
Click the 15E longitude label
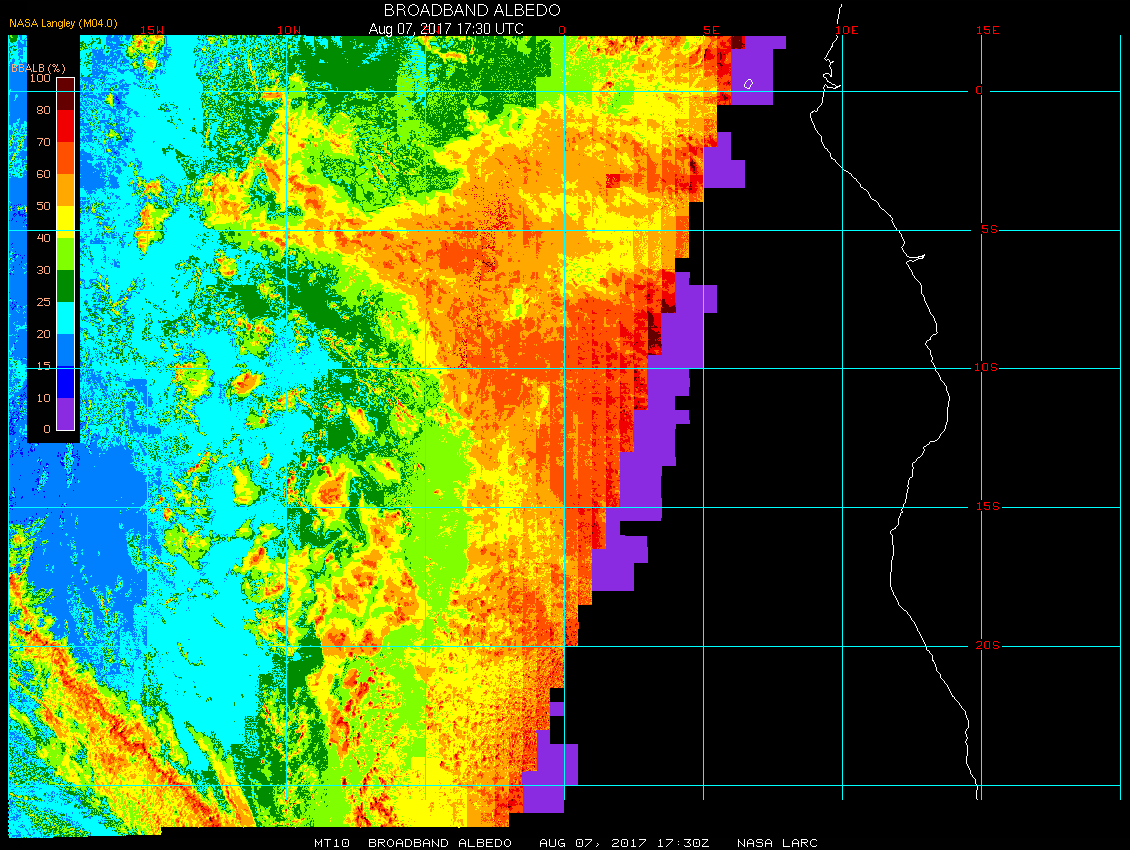[x=987, y=30]
